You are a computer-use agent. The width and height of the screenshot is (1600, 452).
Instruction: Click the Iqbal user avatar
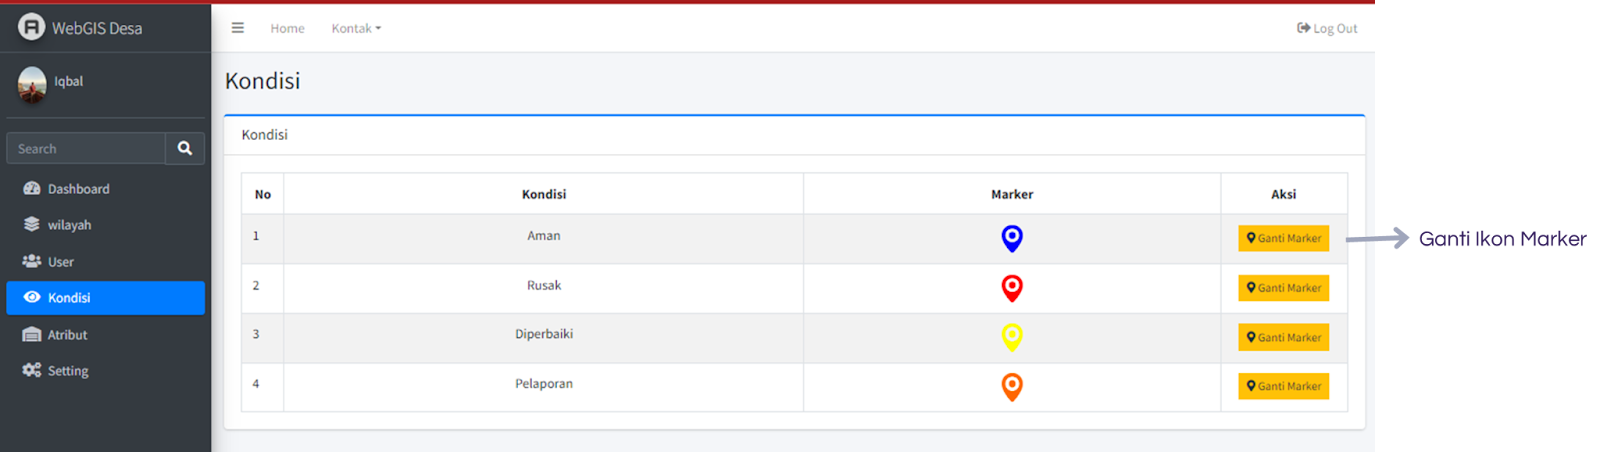coord(32,84)
